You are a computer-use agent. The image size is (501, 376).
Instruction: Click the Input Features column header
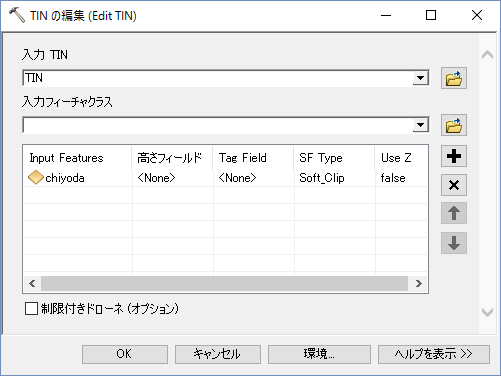pyautogui.click(x=78, y=158)
